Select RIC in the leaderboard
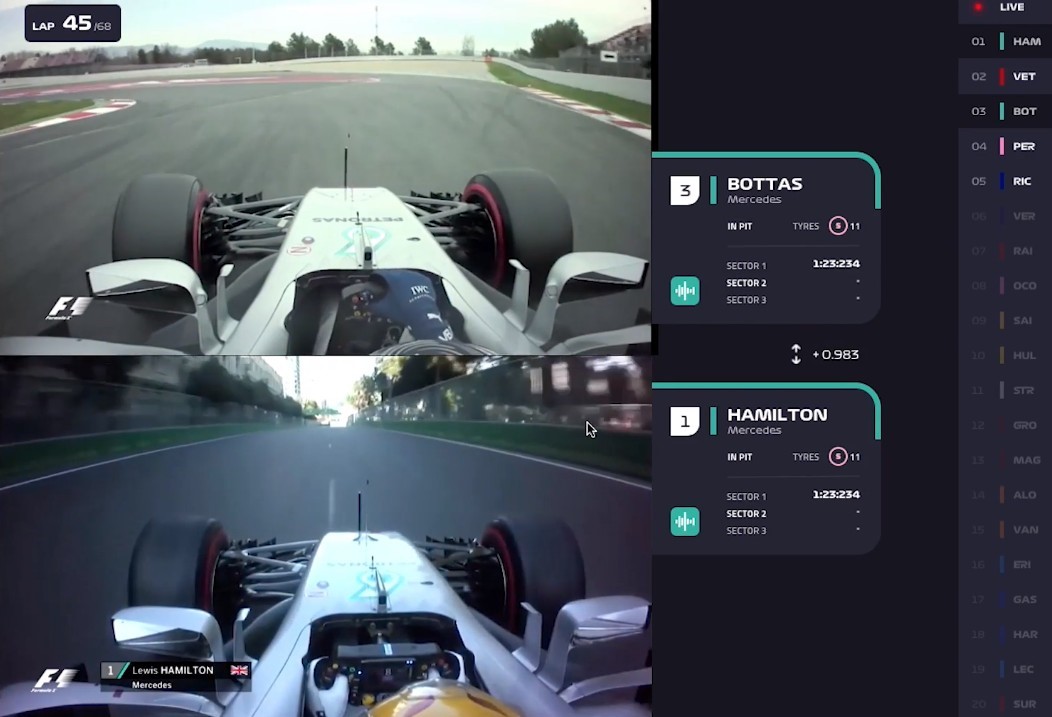The width and height of the screenshot is (1052, 717). pyautogui.click(x=1005, y=181)
